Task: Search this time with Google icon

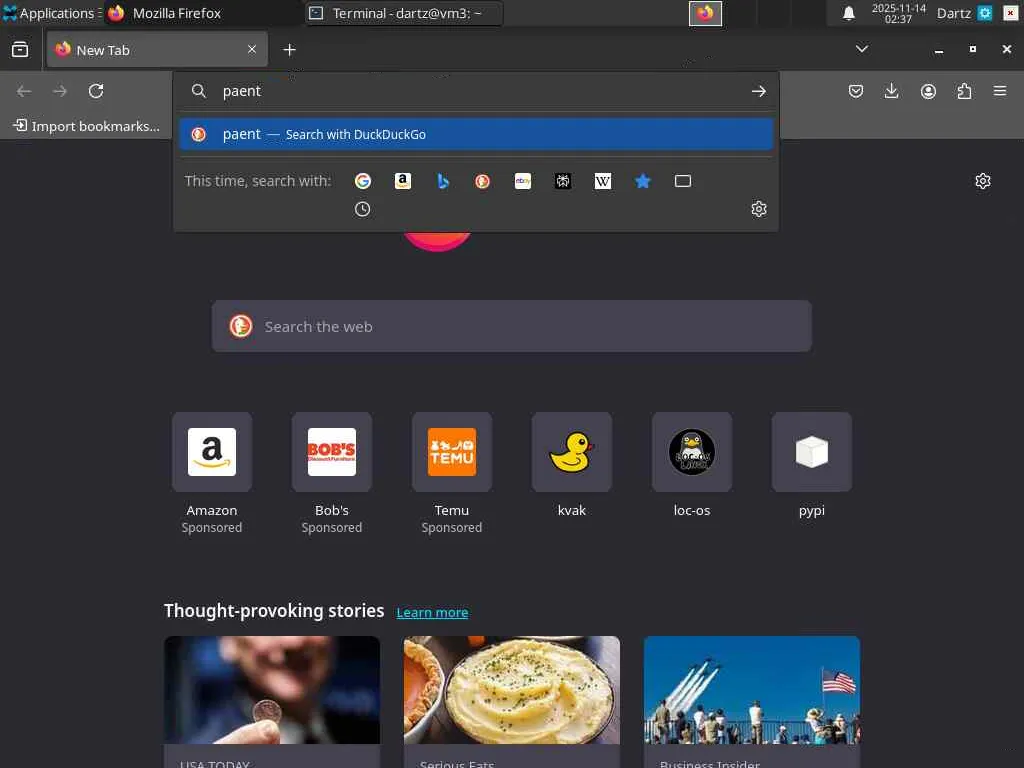Action: (362, 181)
